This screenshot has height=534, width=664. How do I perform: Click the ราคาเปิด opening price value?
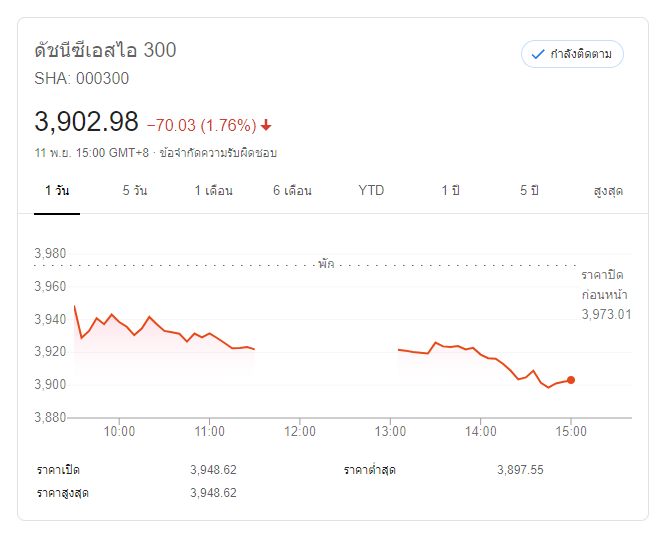pos(213,470)
